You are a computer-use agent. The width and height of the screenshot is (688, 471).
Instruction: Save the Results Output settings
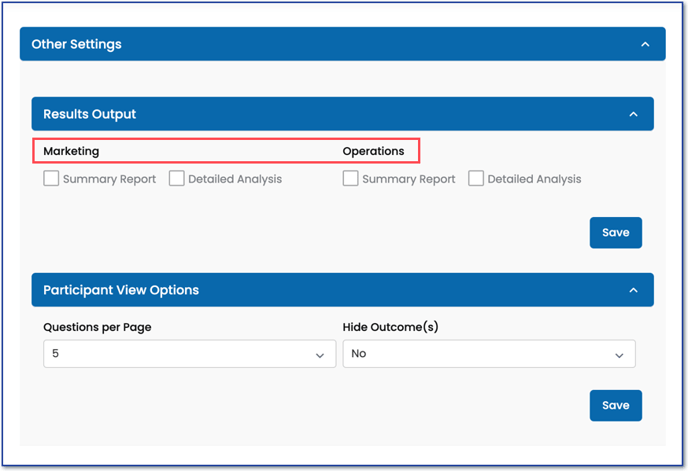[x=616, y=233]
